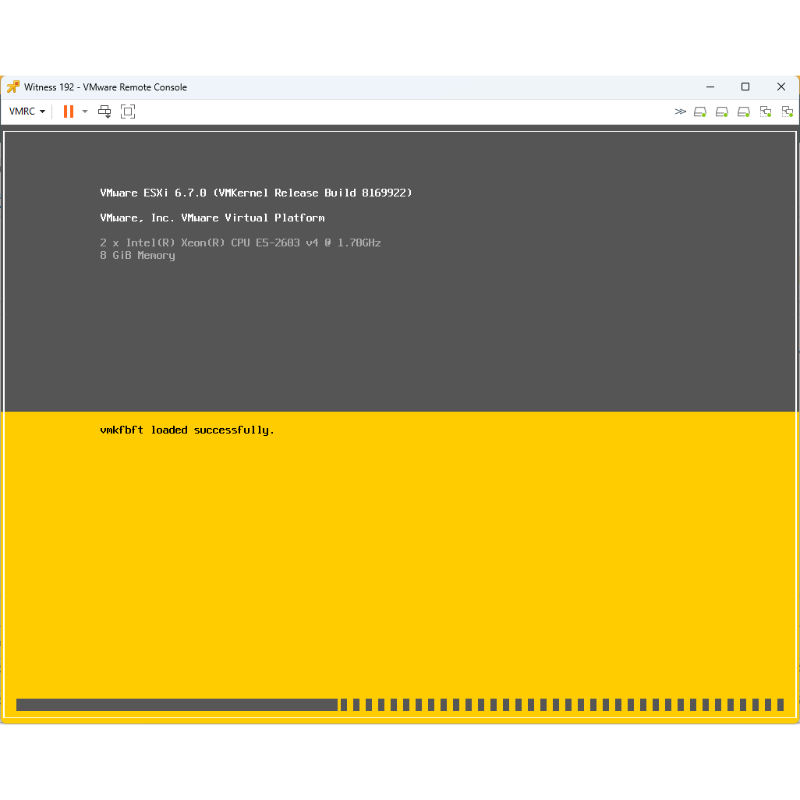Click the second hard disk device icon
The image size is (800, 800).
tap(722, 111)
